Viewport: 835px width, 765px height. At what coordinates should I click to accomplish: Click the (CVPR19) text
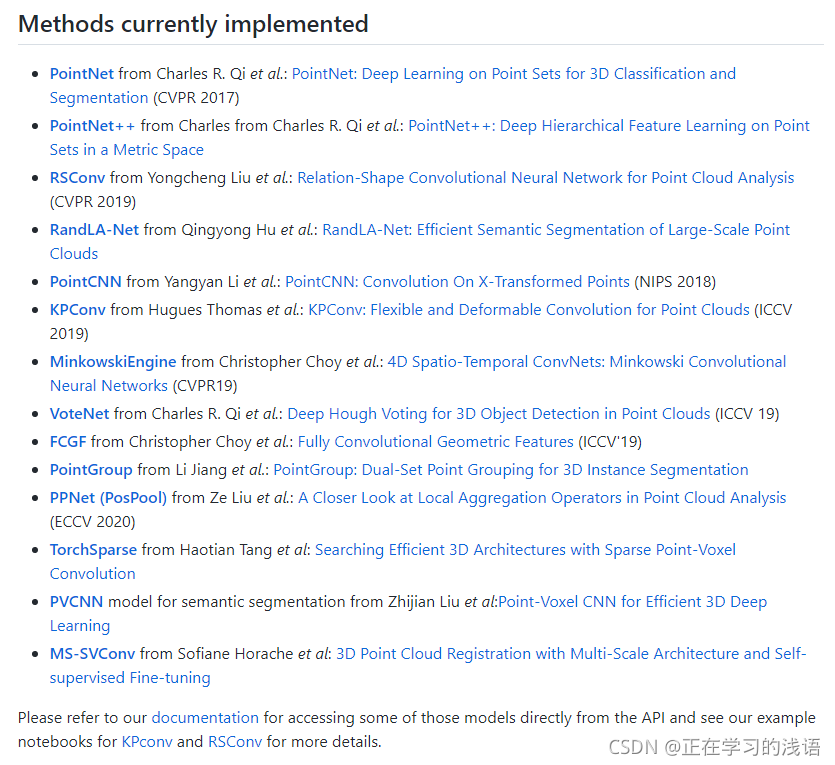point(205,386)
